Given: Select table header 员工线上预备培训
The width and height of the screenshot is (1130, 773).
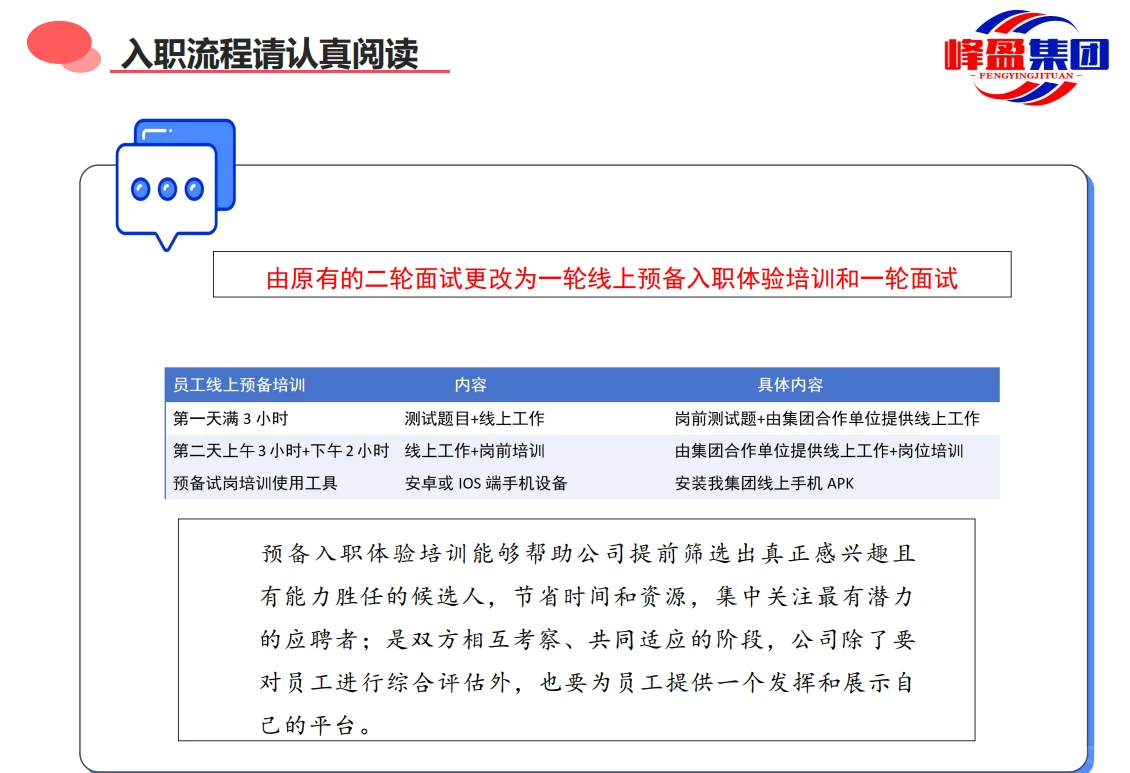Looking at the screenshot, I should pyautogui.click(x=239, y=385).
